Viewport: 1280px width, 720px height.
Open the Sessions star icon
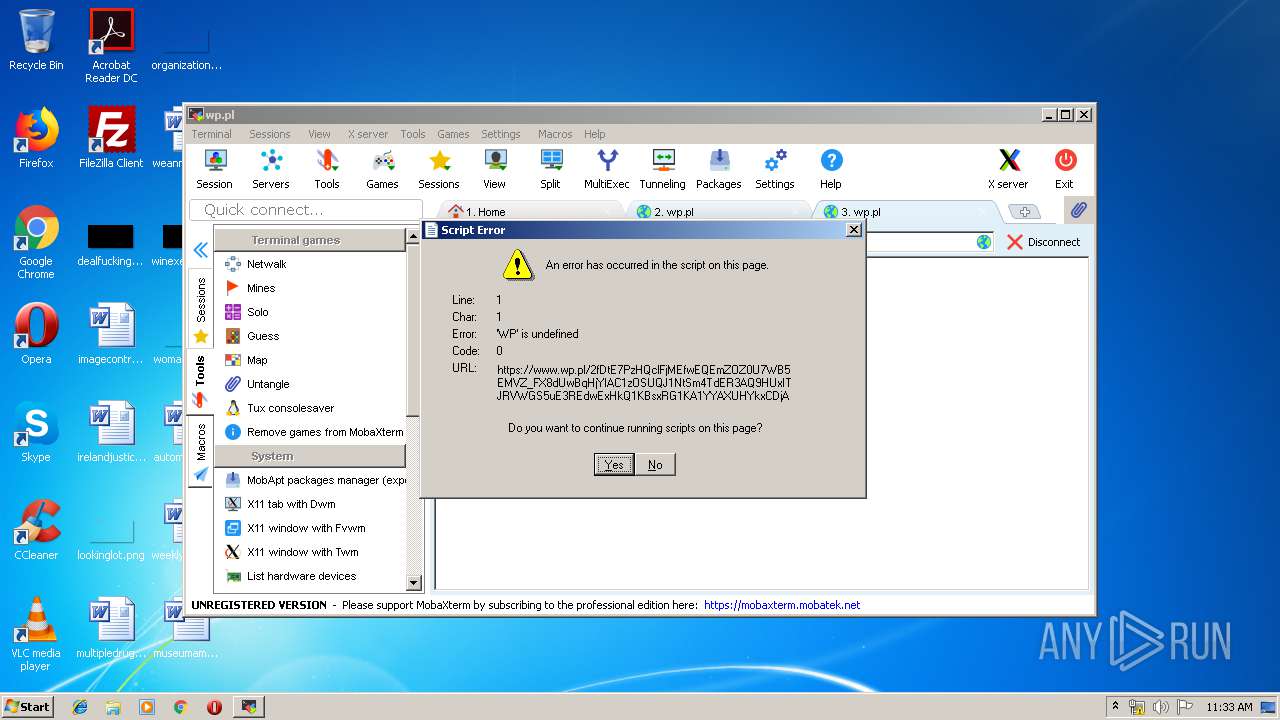click(x=439, y=169)
